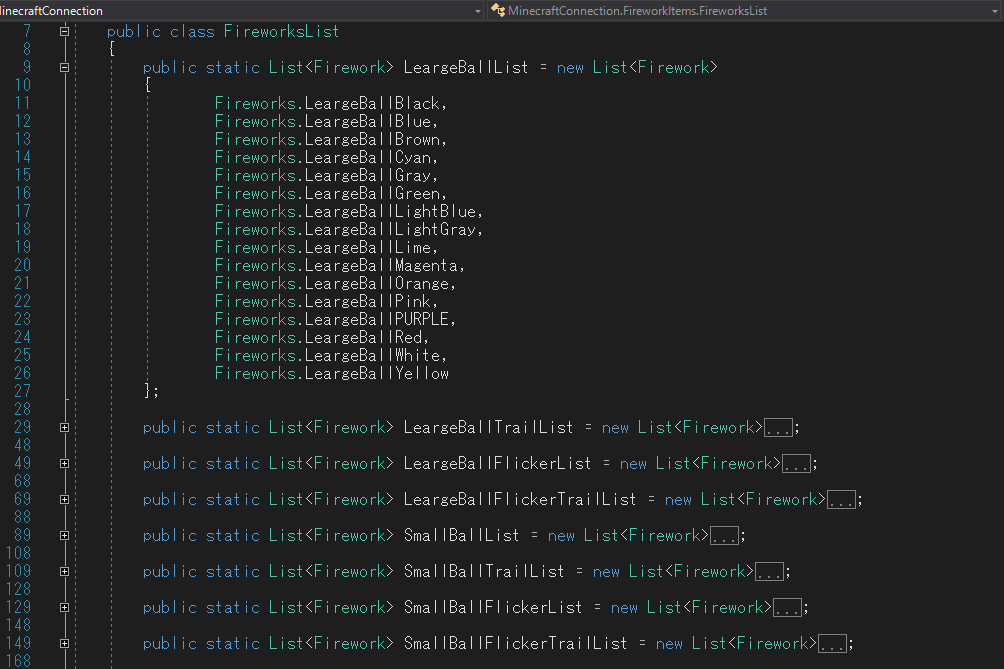1004x669 pixels.
Task: Open the FireworksList type navigation dropdown
Action: [x=994, y=11]
